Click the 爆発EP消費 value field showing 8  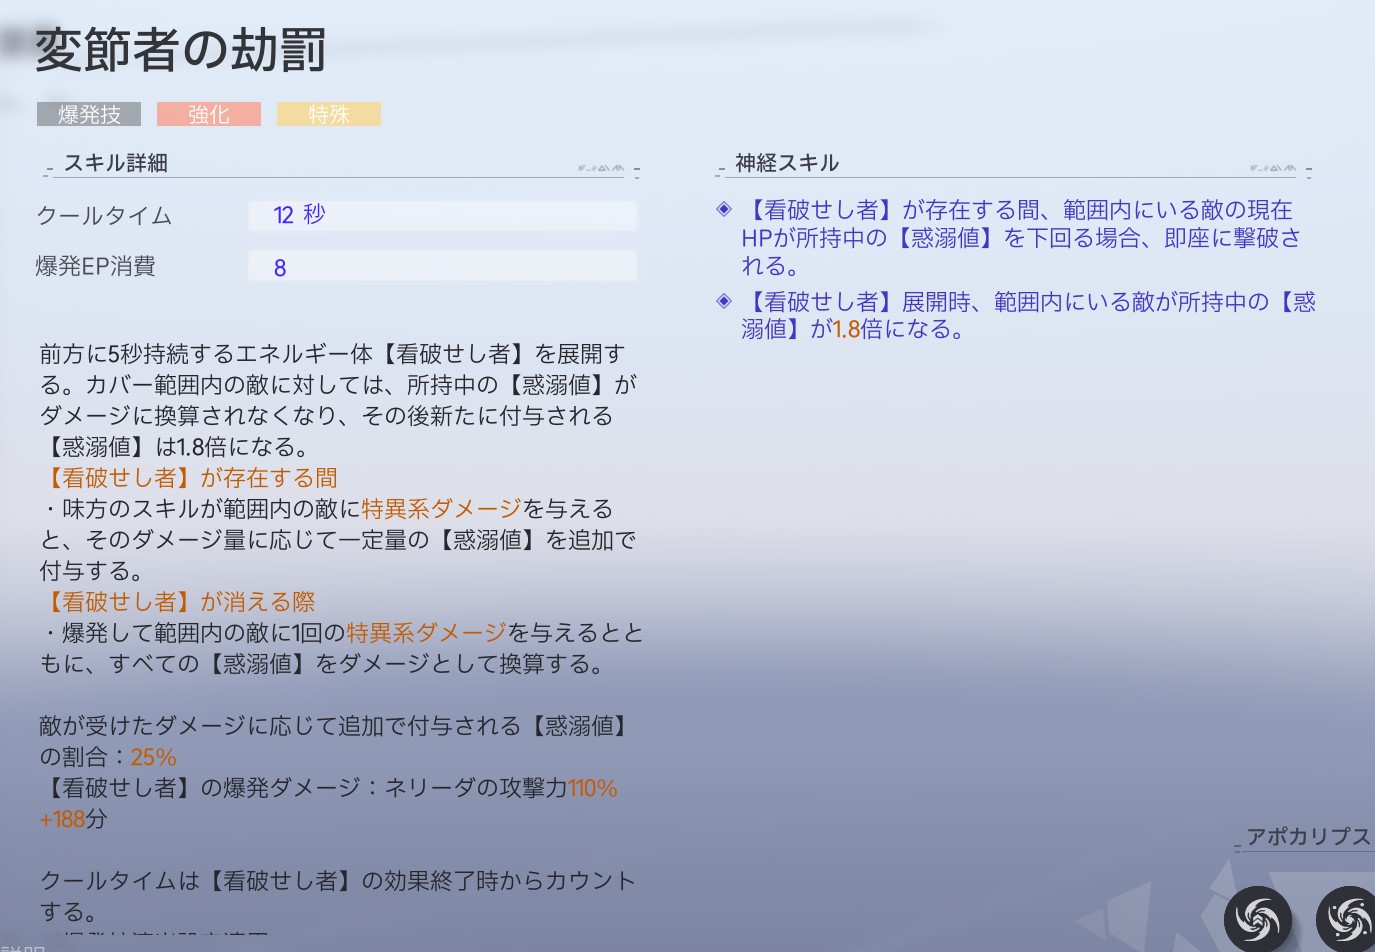point(441,267)
